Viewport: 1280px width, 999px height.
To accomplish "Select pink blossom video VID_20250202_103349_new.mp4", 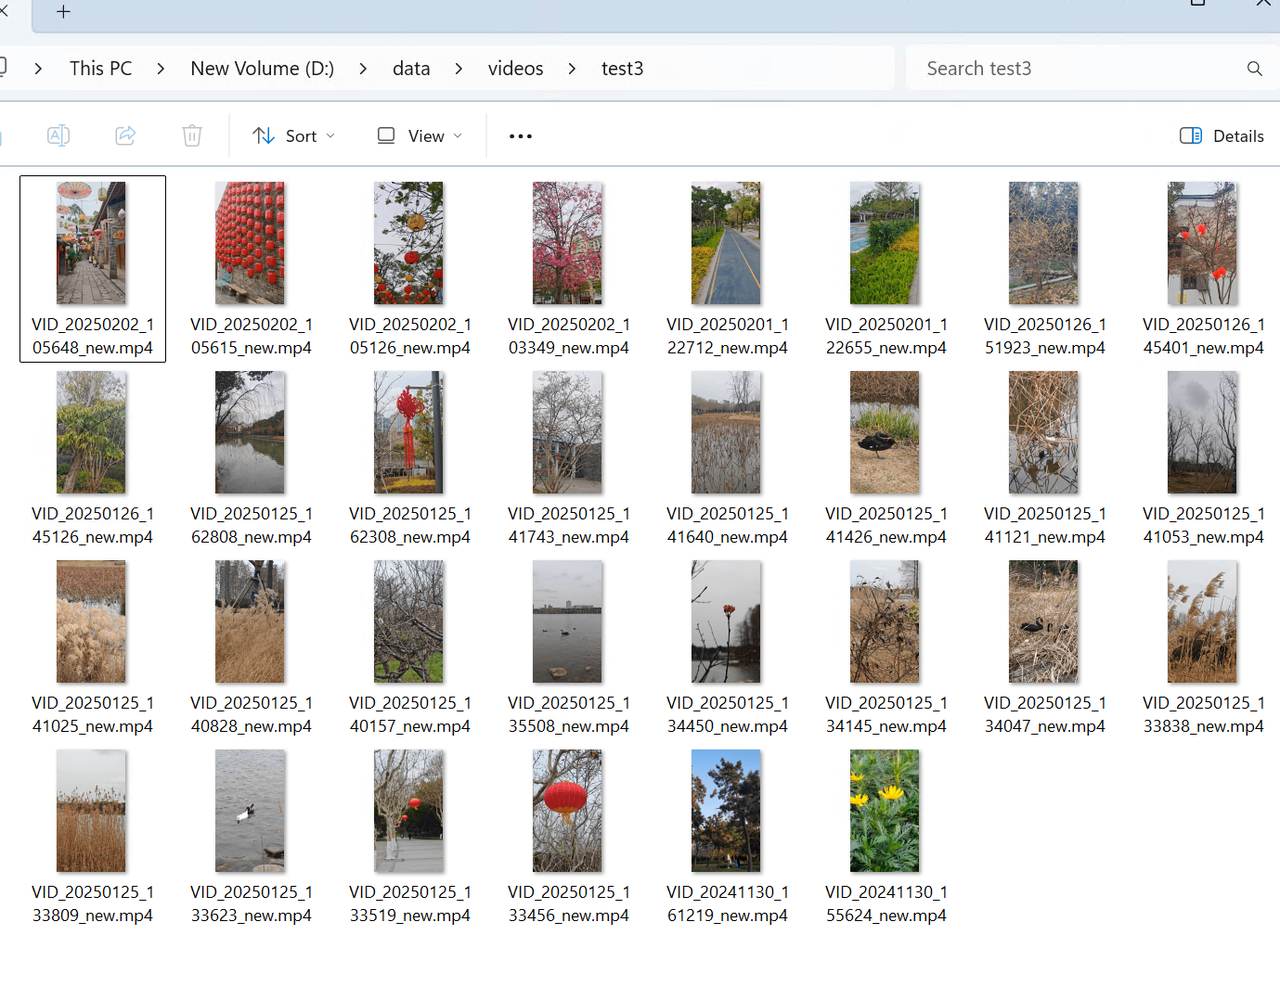I will [x=568, y=243].
